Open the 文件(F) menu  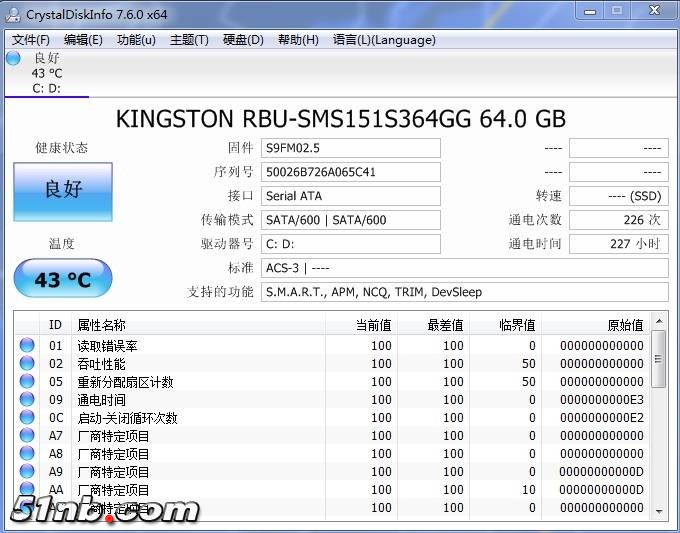[x=31, y=40]
